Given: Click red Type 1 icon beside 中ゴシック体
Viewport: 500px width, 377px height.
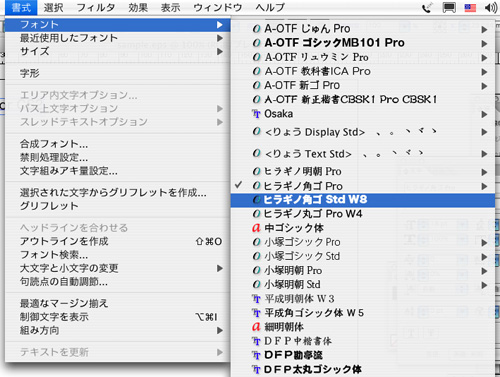Looking at the screenshot, I should [256, 228].
